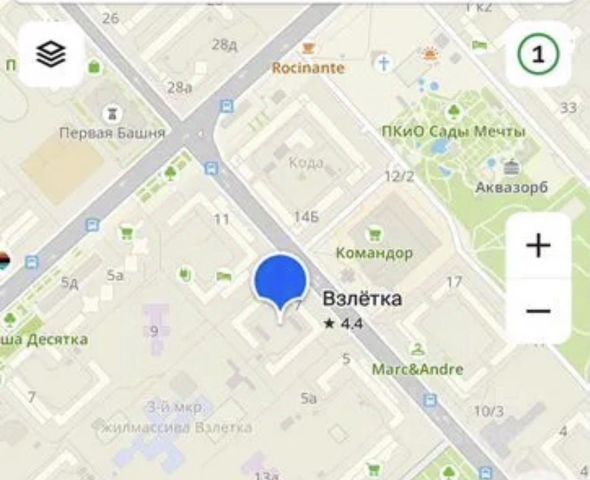Open the ПКиО Сады Мечты park icon
The image size is (590, 480).
coord(454,112)
